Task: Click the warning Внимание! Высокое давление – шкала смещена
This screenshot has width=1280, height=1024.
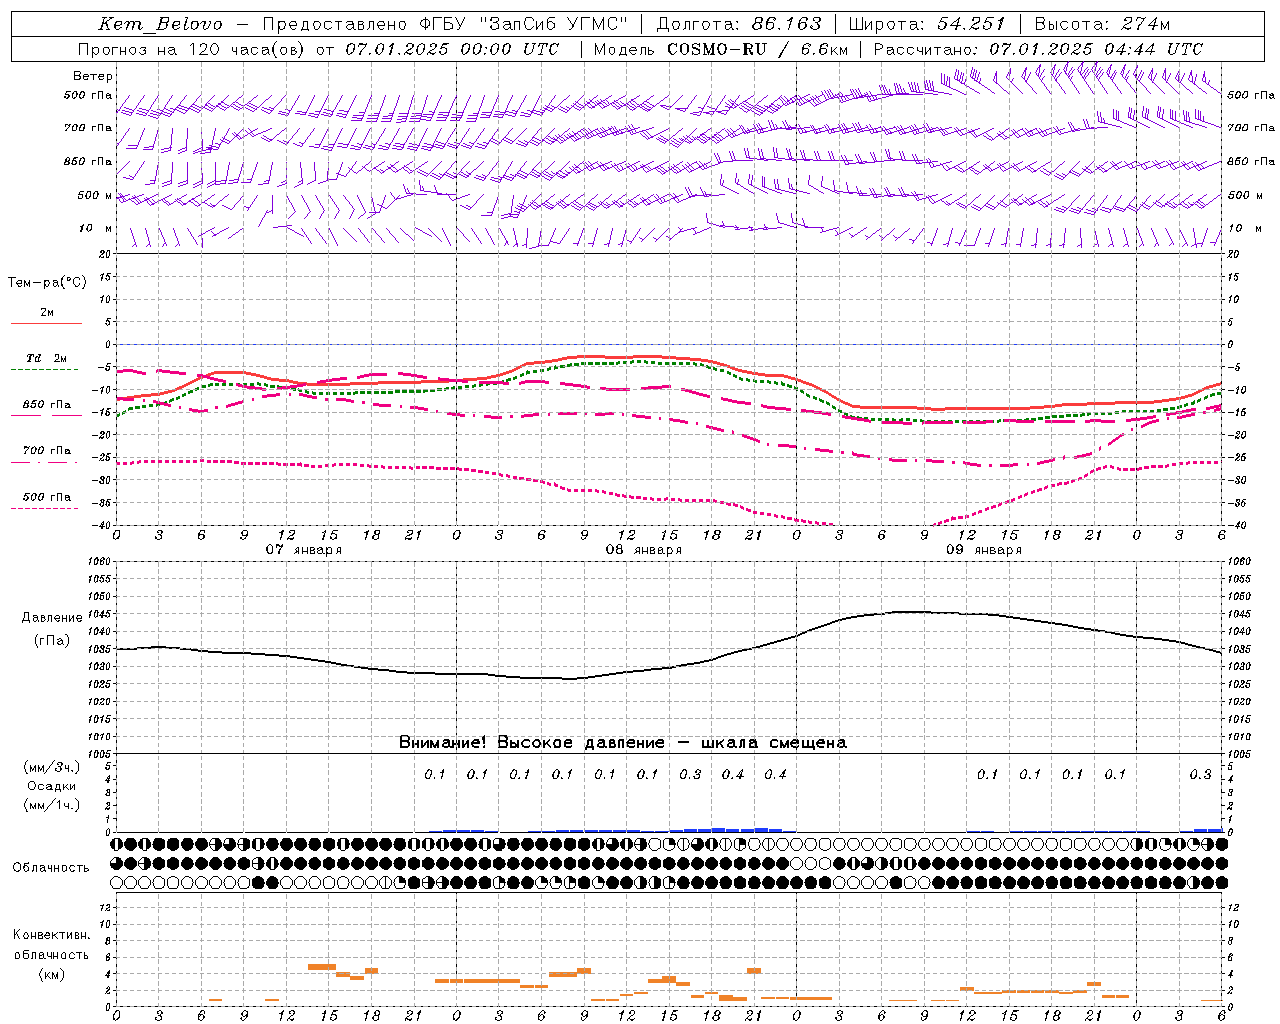Action: (x=623, y=743)
